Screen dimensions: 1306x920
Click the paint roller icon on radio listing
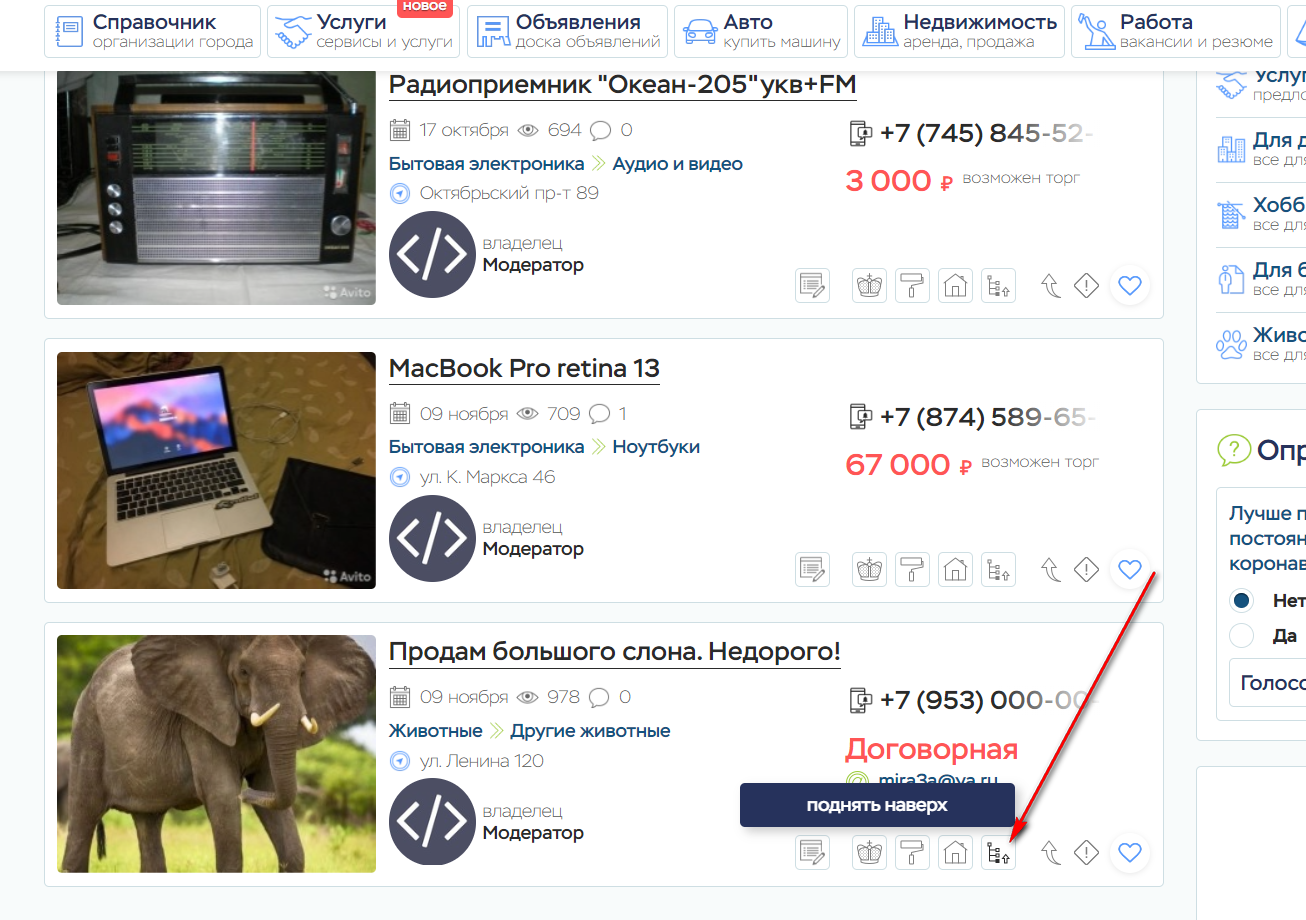pyautogui.click(x=912, y=286)
